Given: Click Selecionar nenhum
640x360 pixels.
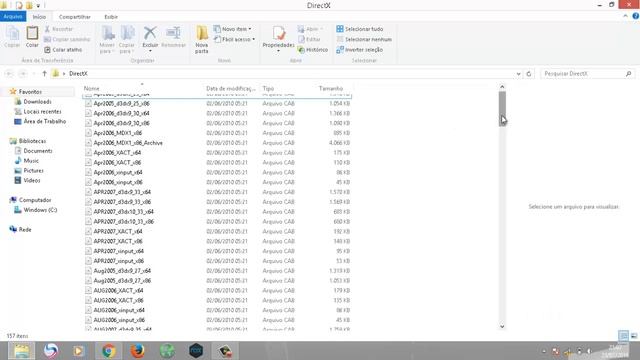Looking at the screenshot, I should click(364, 39).
